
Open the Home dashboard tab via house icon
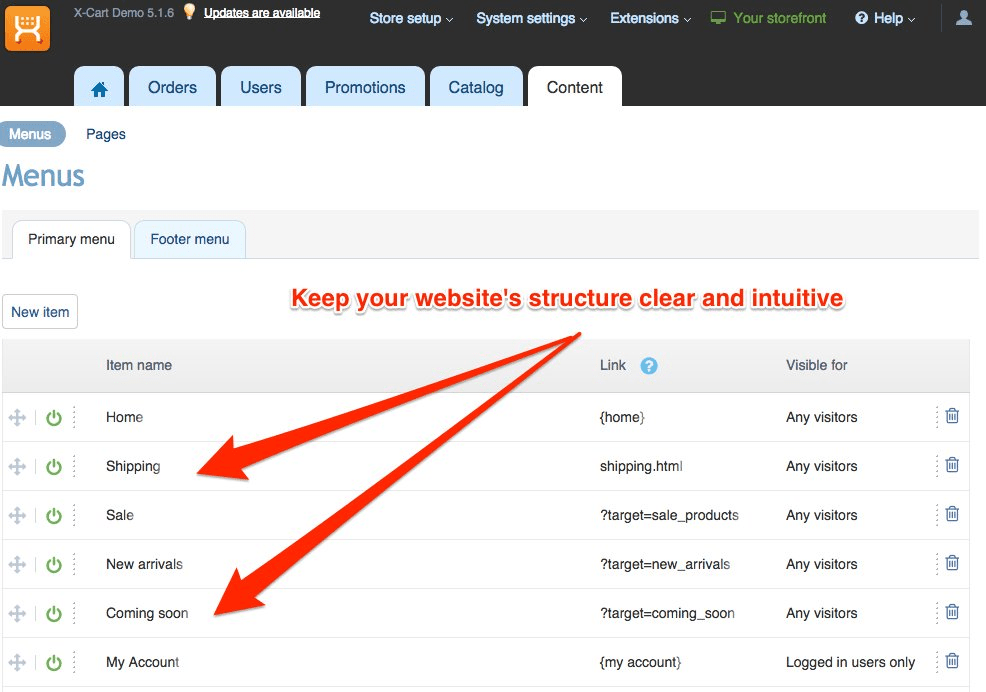(x=98, y=88)
